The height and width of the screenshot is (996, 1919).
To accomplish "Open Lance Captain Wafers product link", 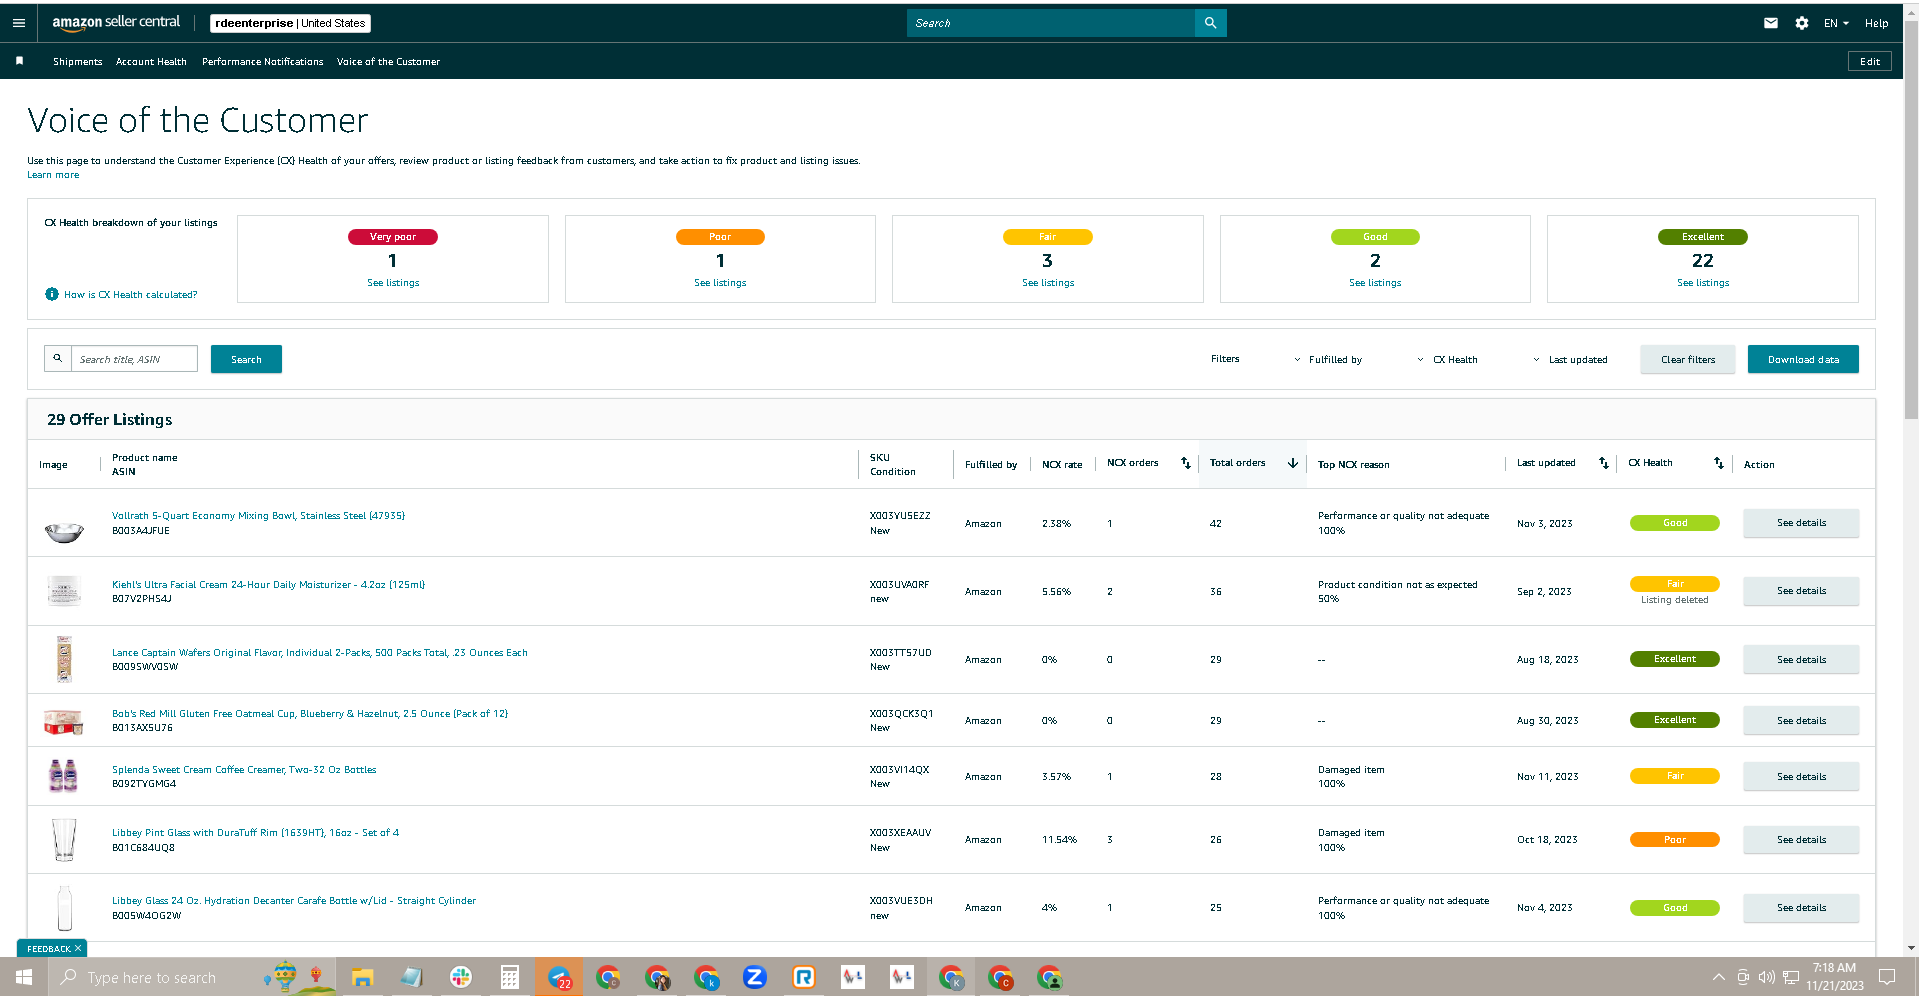I will (319, 652).
